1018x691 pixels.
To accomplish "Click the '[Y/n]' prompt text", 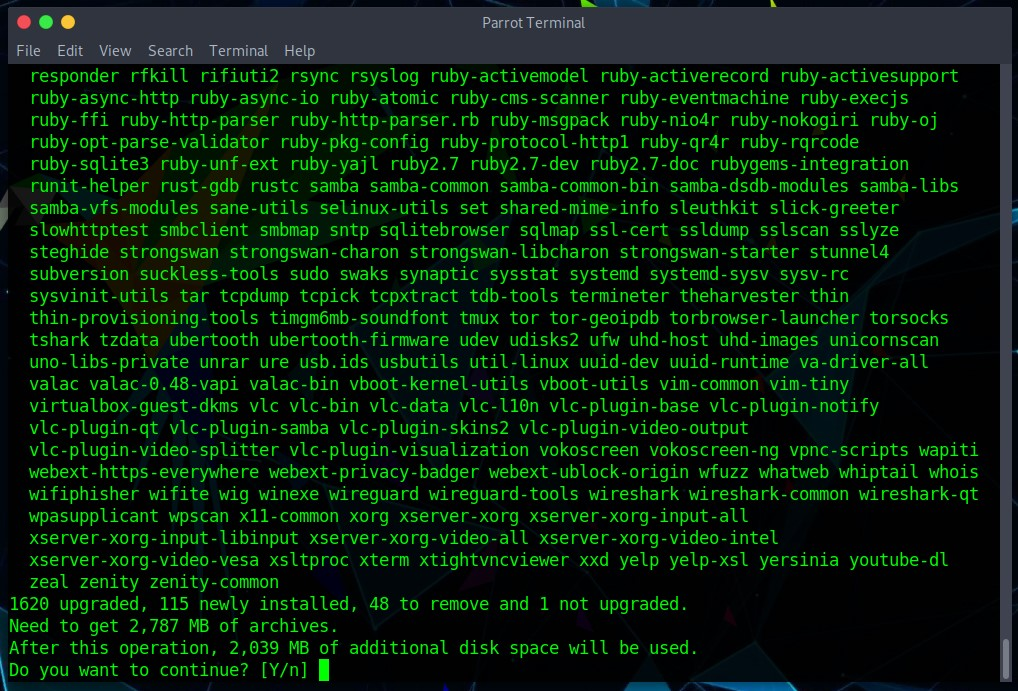I will click(284, 670).
